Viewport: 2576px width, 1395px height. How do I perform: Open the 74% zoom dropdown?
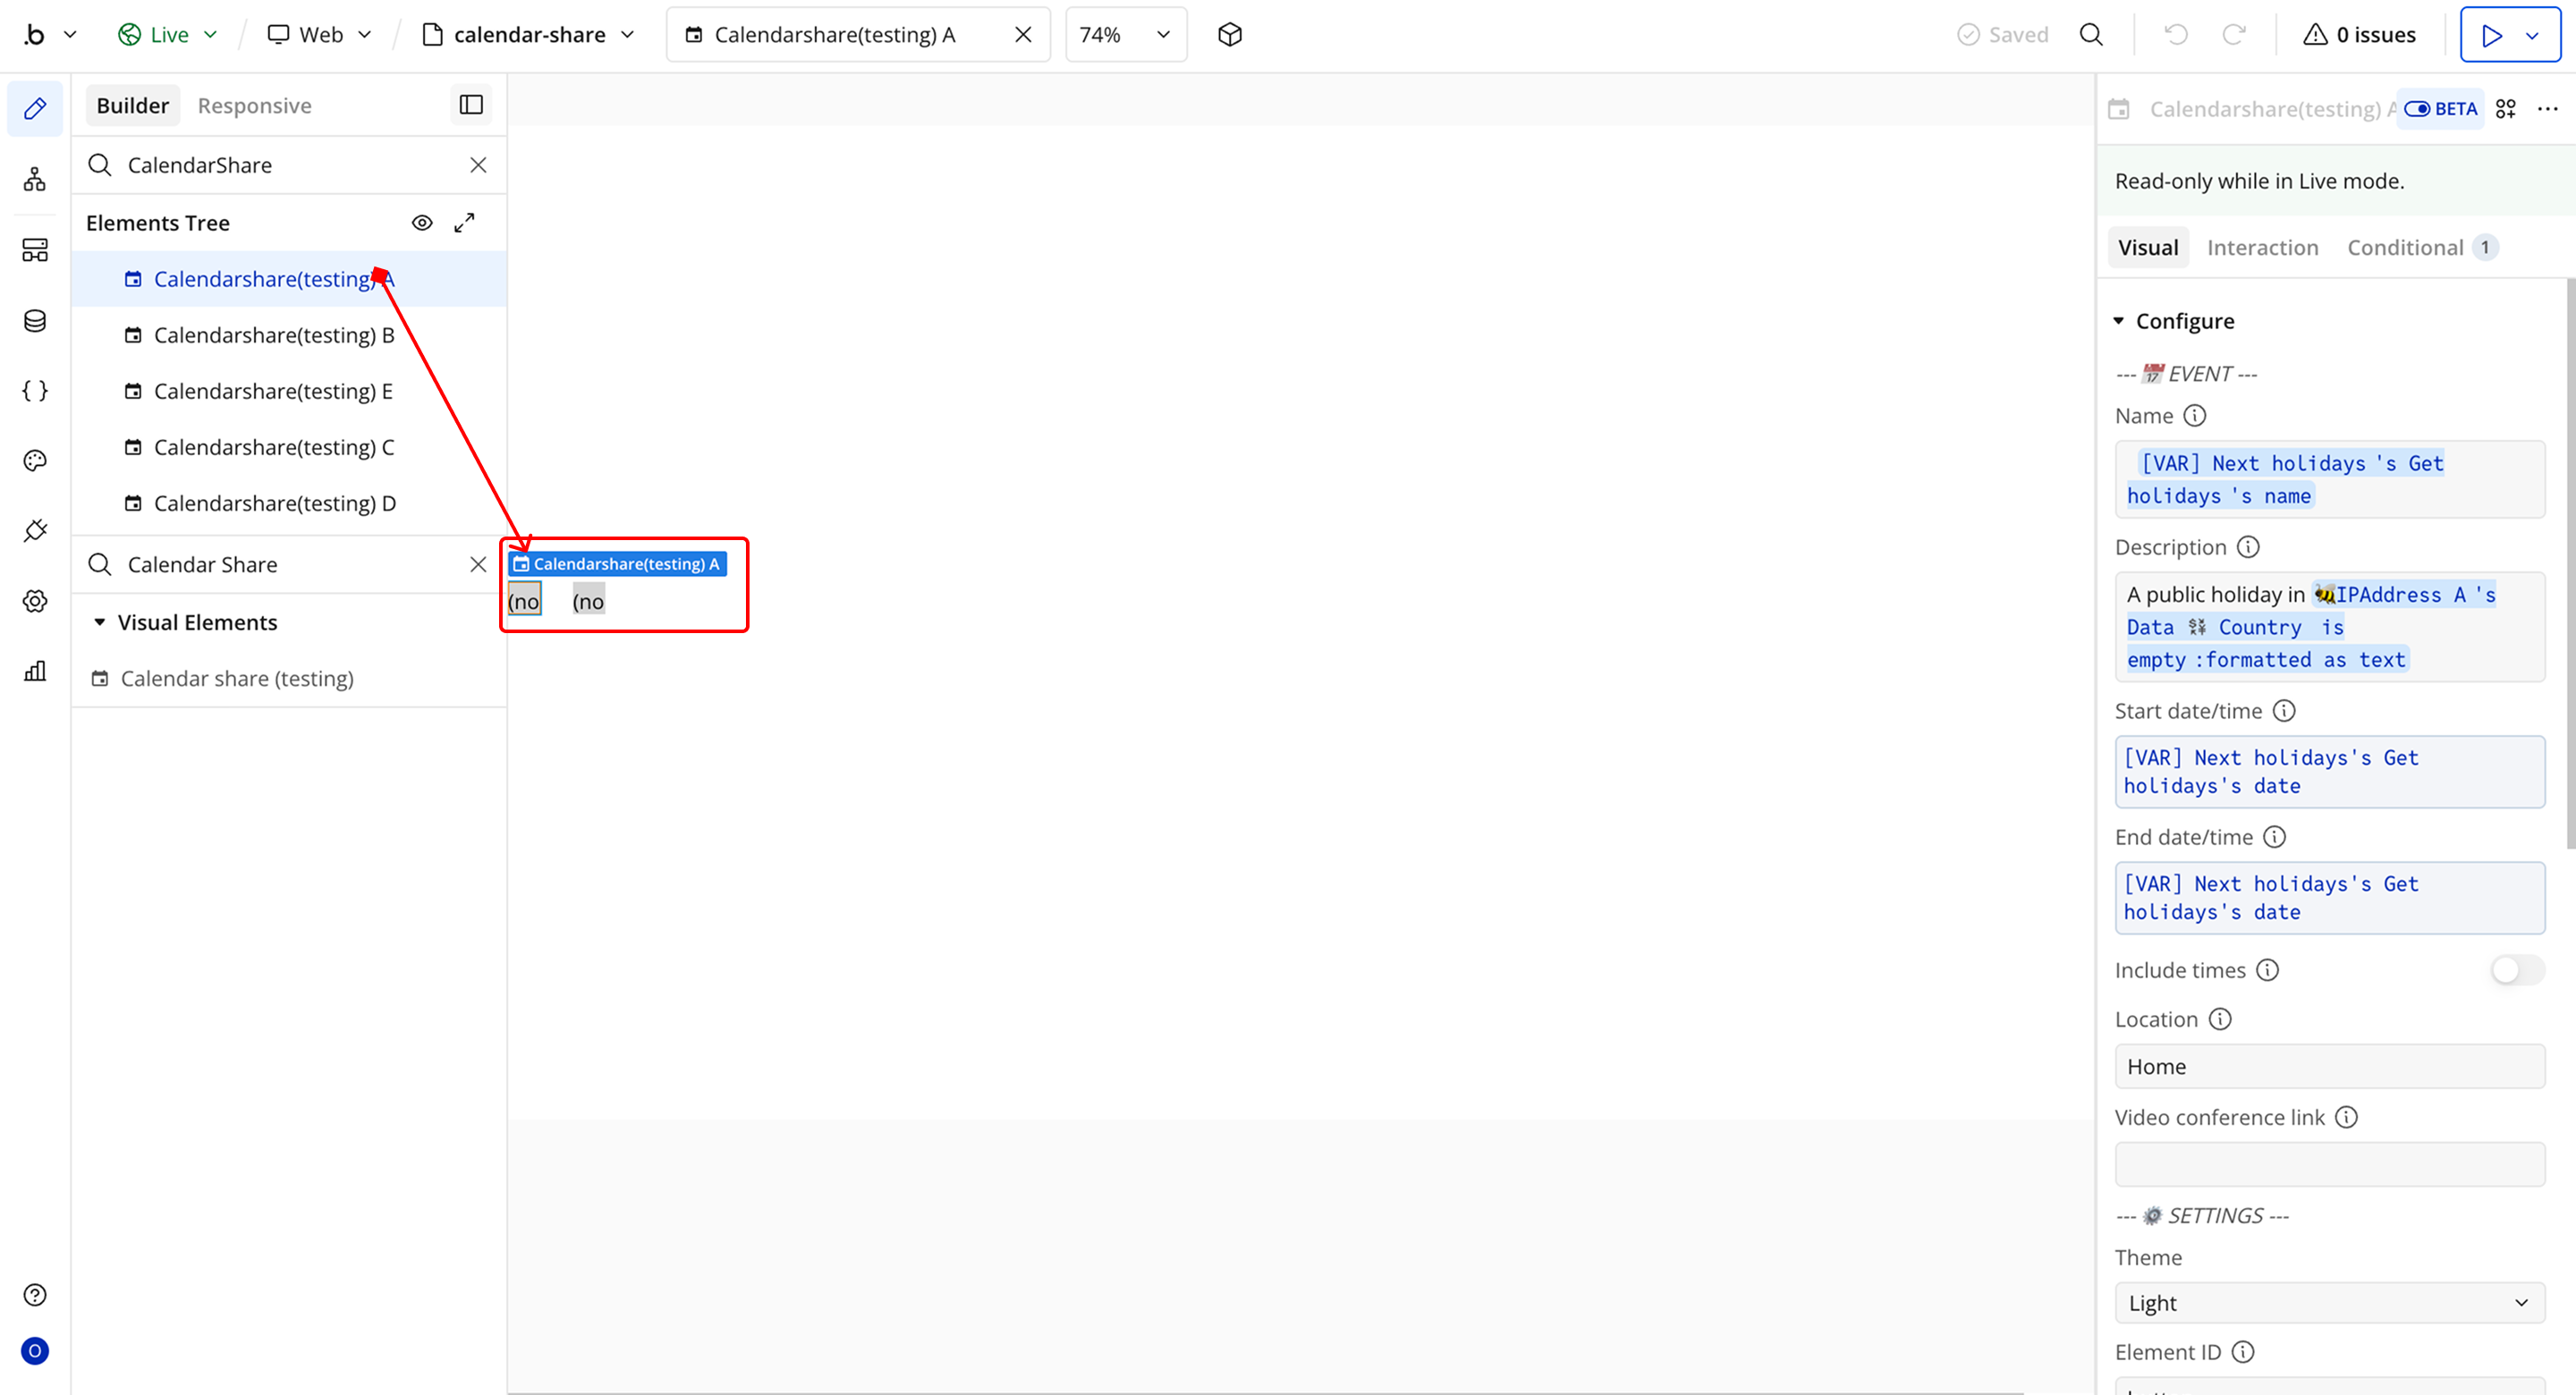1125,35
